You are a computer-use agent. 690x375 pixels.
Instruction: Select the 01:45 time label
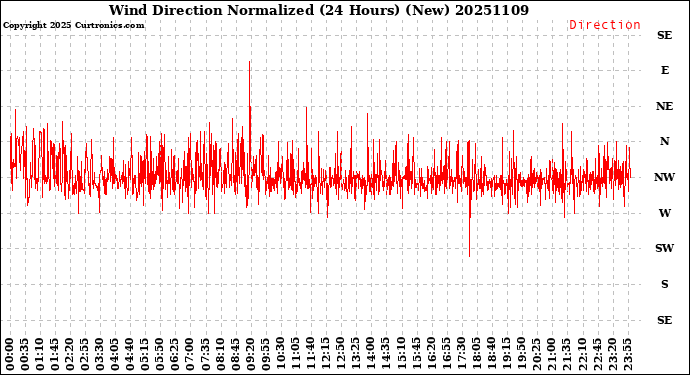(55, 354)
